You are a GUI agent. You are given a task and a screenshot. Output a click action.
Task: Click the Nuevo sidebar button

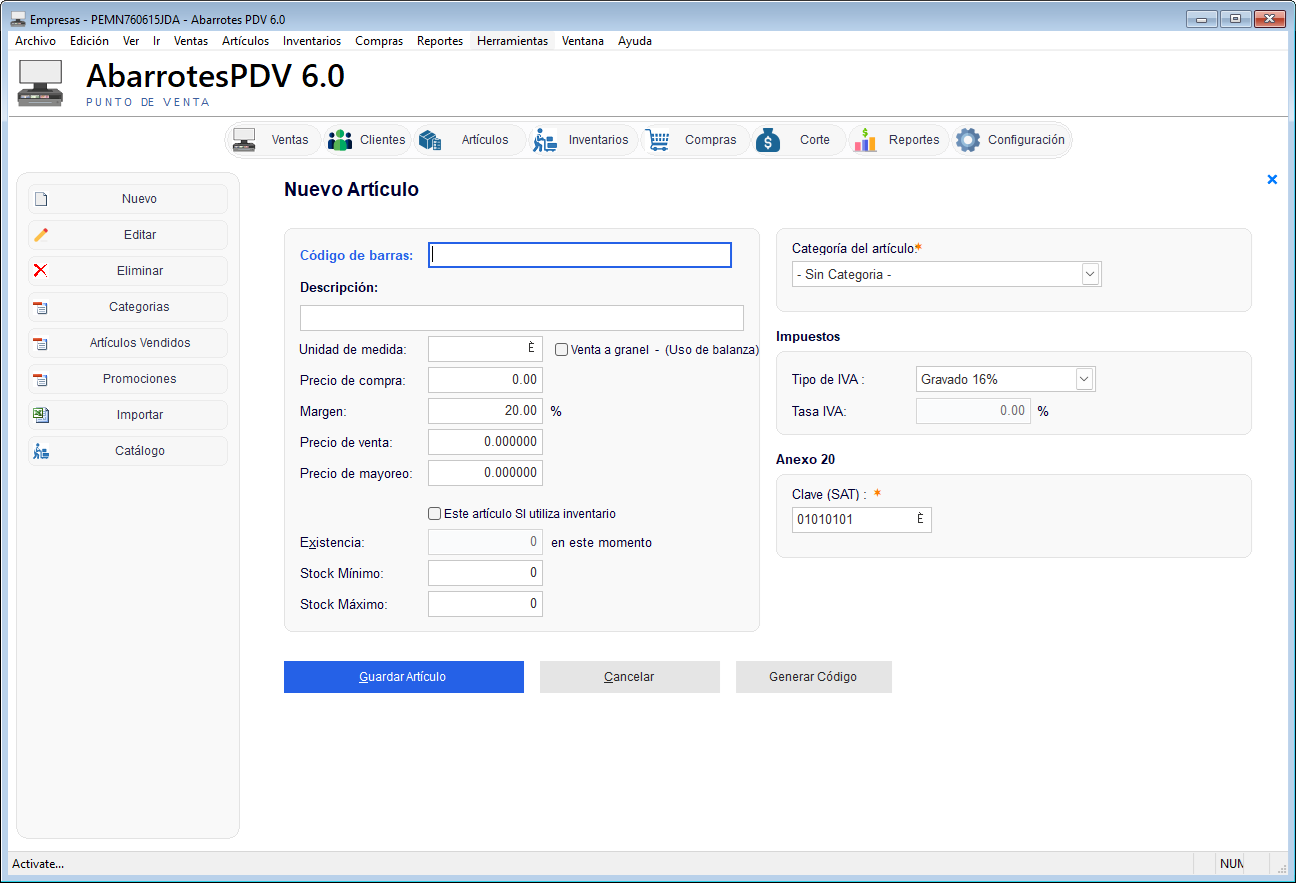coord(128,199)
